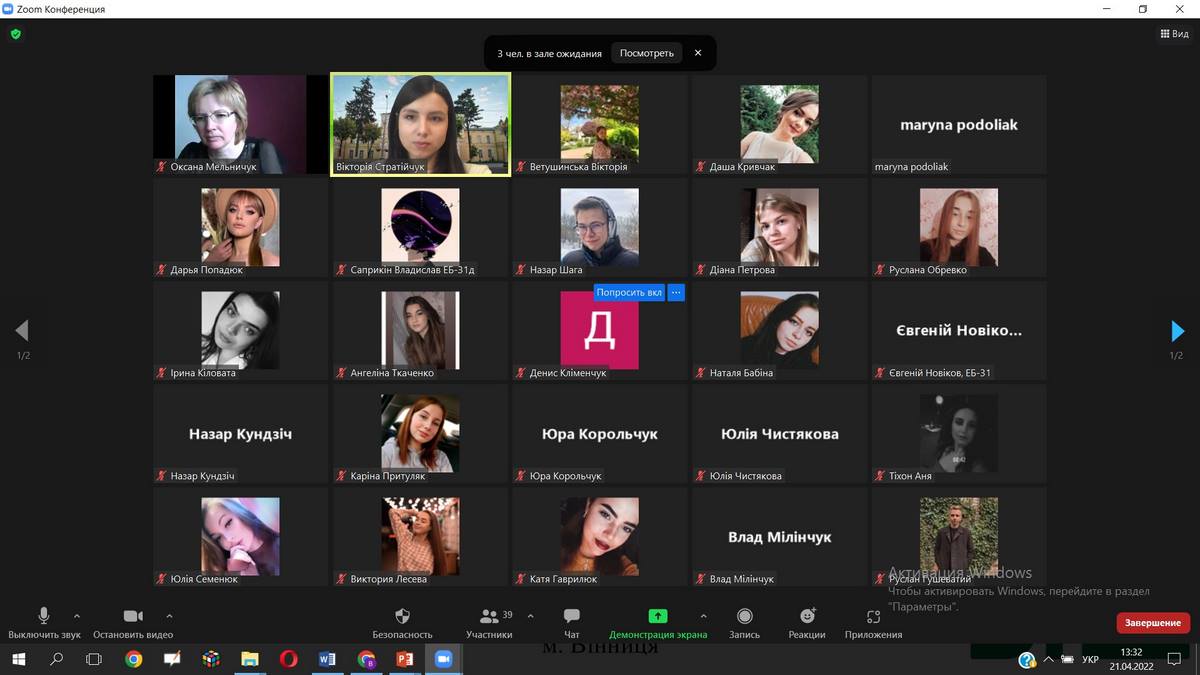Expand video options arrow beside camera
Screen dimensions: 1200x675
pos(169,616)
